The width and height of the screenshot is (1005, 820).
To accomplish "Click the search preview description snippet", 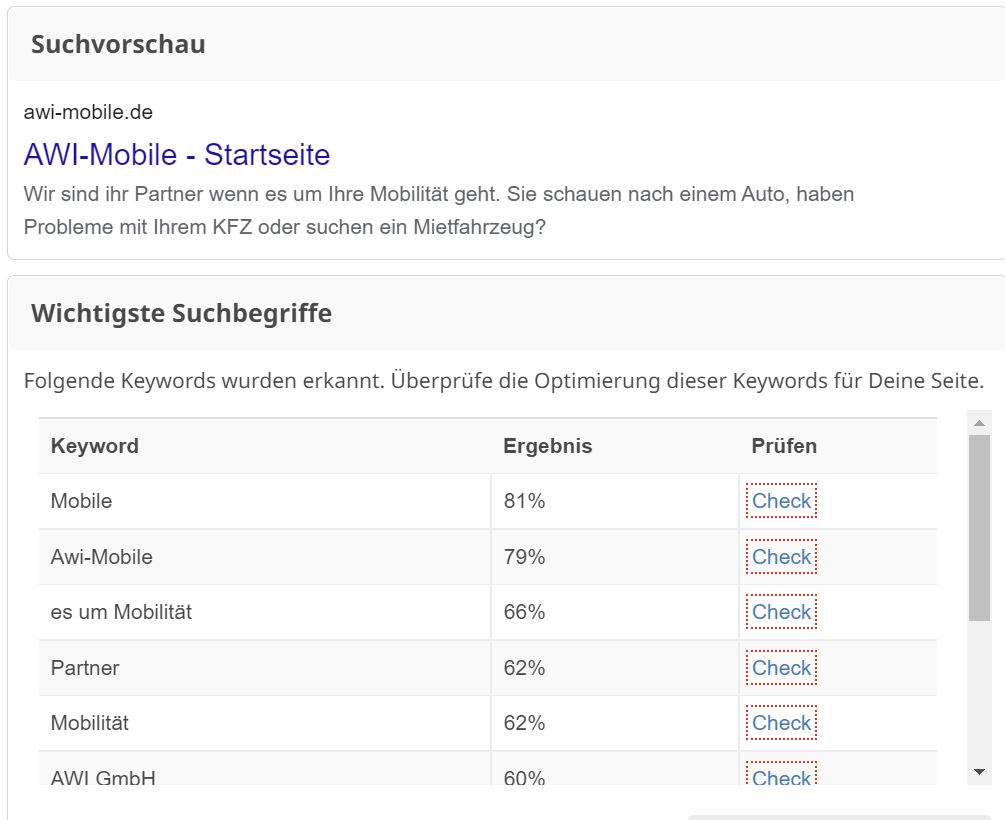I will 439,210.
